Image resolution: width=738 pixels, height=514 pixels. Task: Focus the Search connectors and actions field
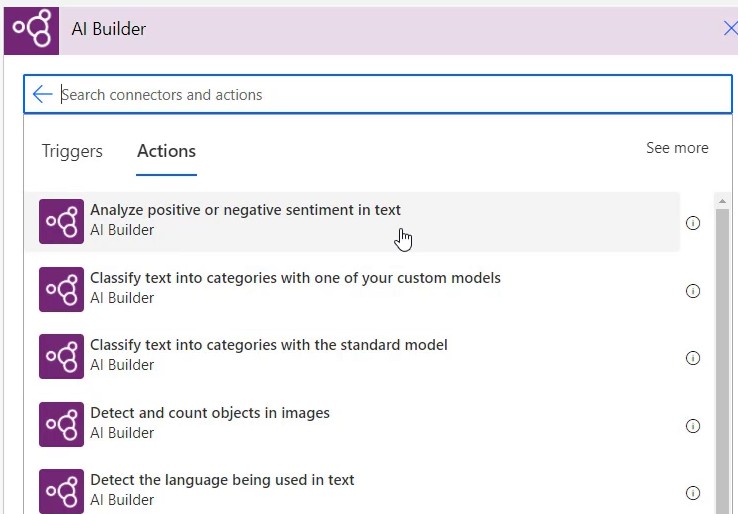coord(394,95)
